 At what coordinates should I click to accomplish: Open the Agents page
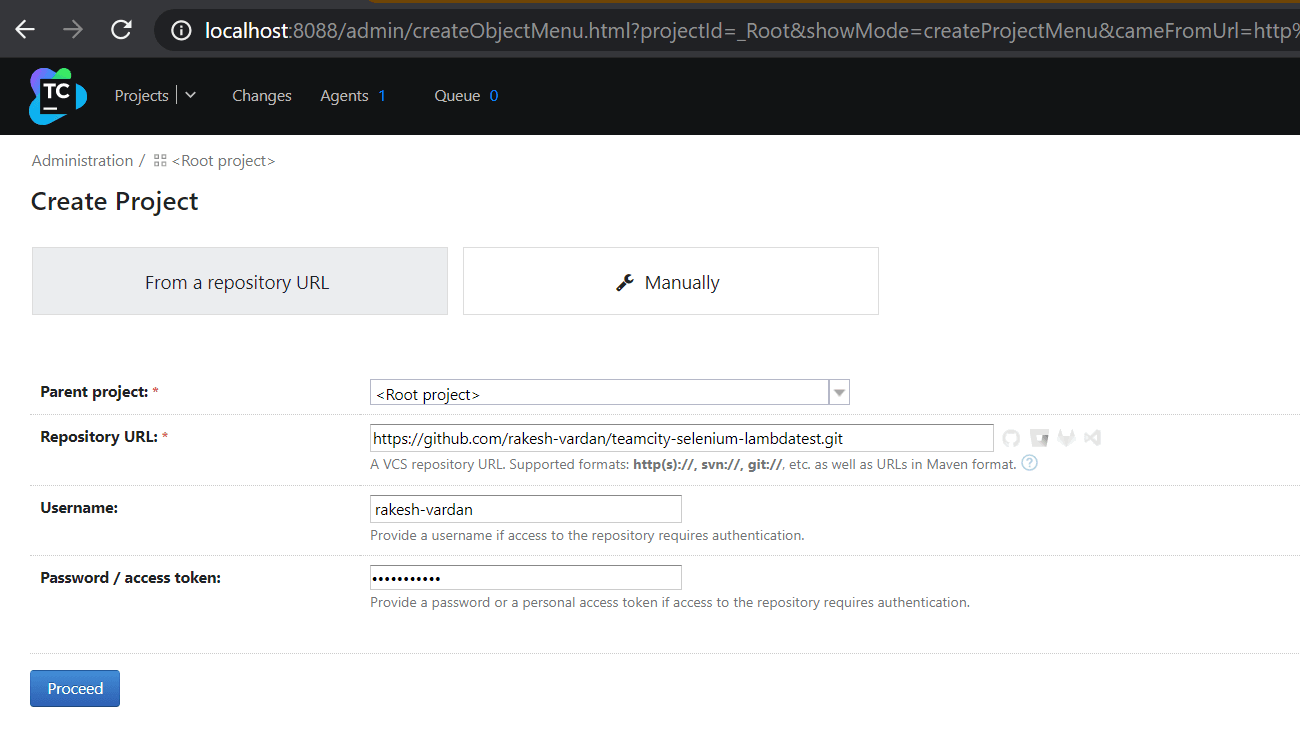[x=344, y=96]
